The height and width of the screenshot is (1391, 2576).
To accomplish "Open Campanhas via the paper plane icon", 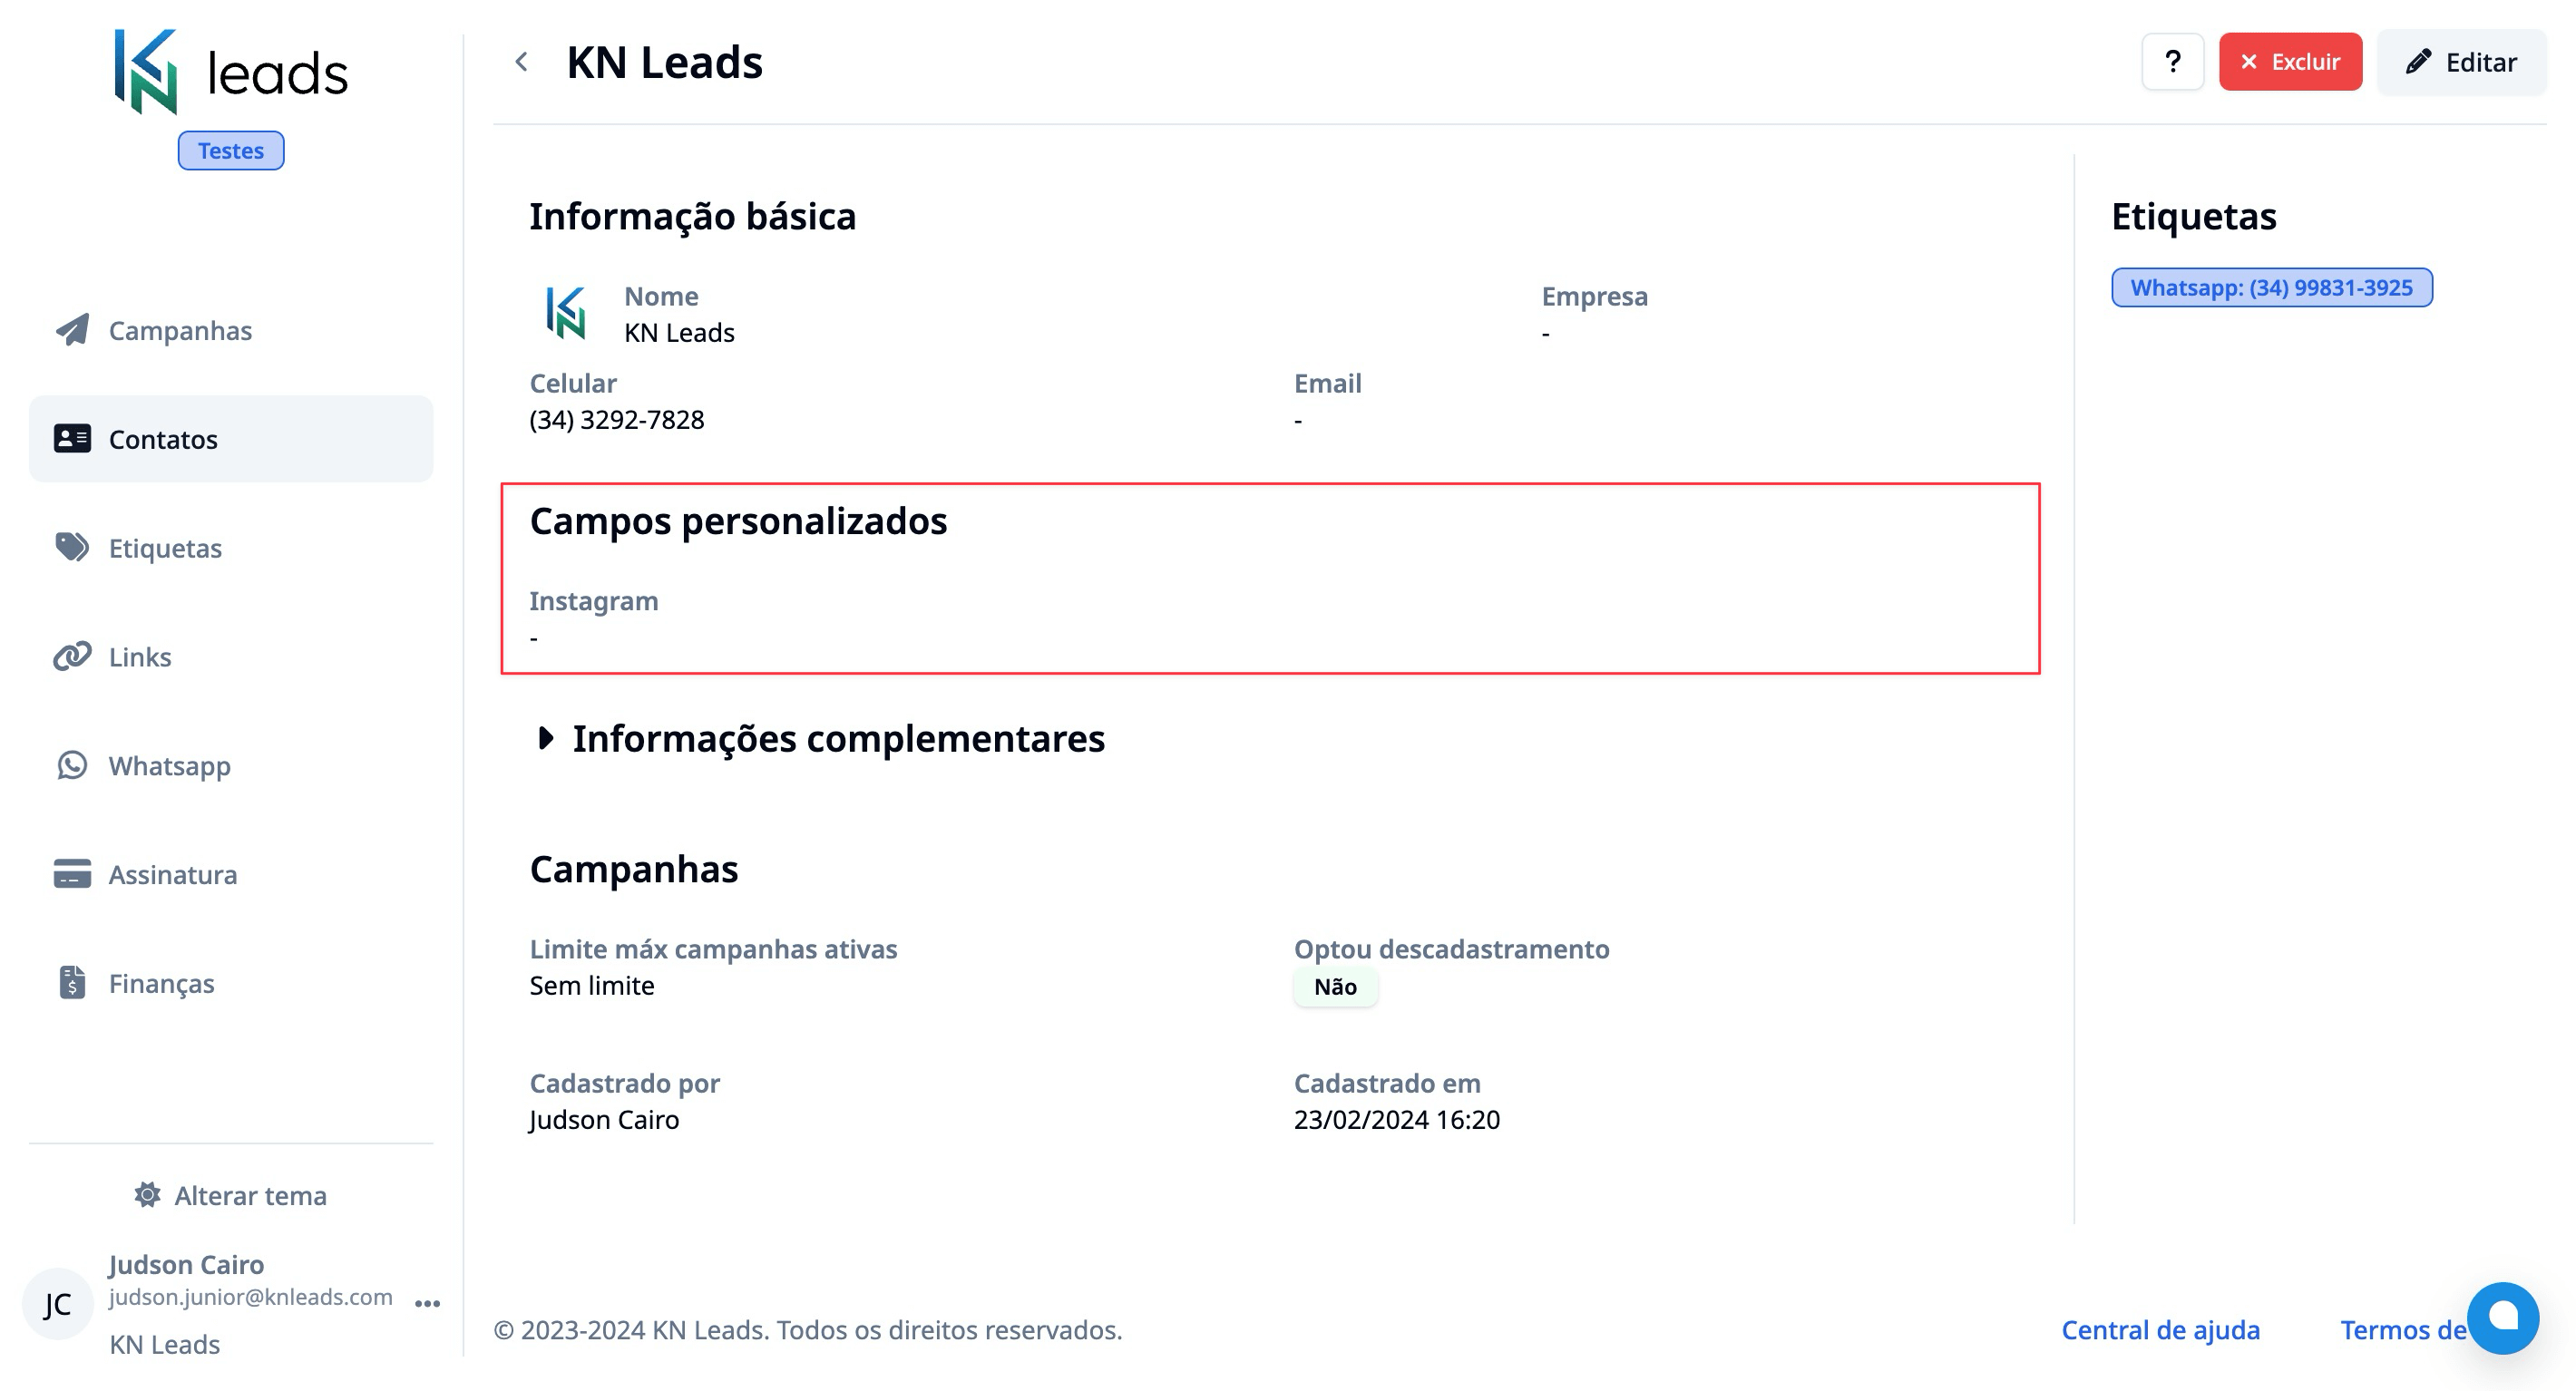I will point(70,330).
